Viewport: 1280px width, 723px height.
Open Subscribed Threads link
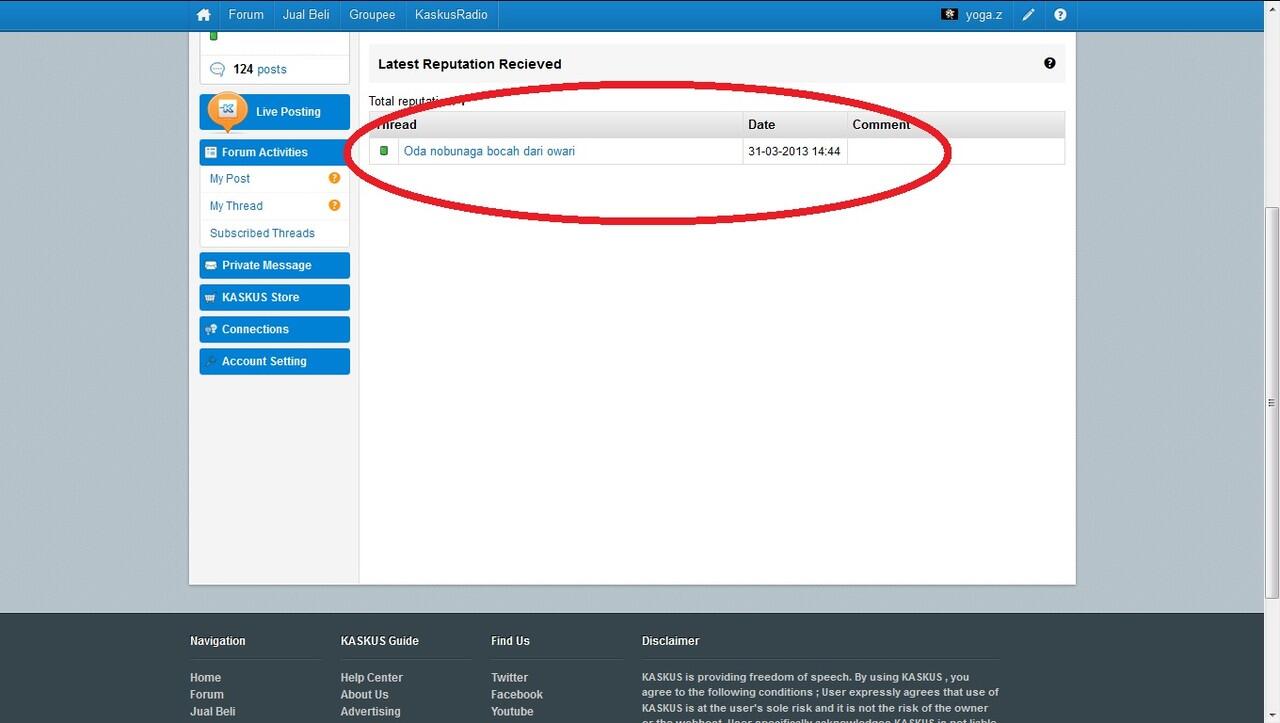pos(262,233)
